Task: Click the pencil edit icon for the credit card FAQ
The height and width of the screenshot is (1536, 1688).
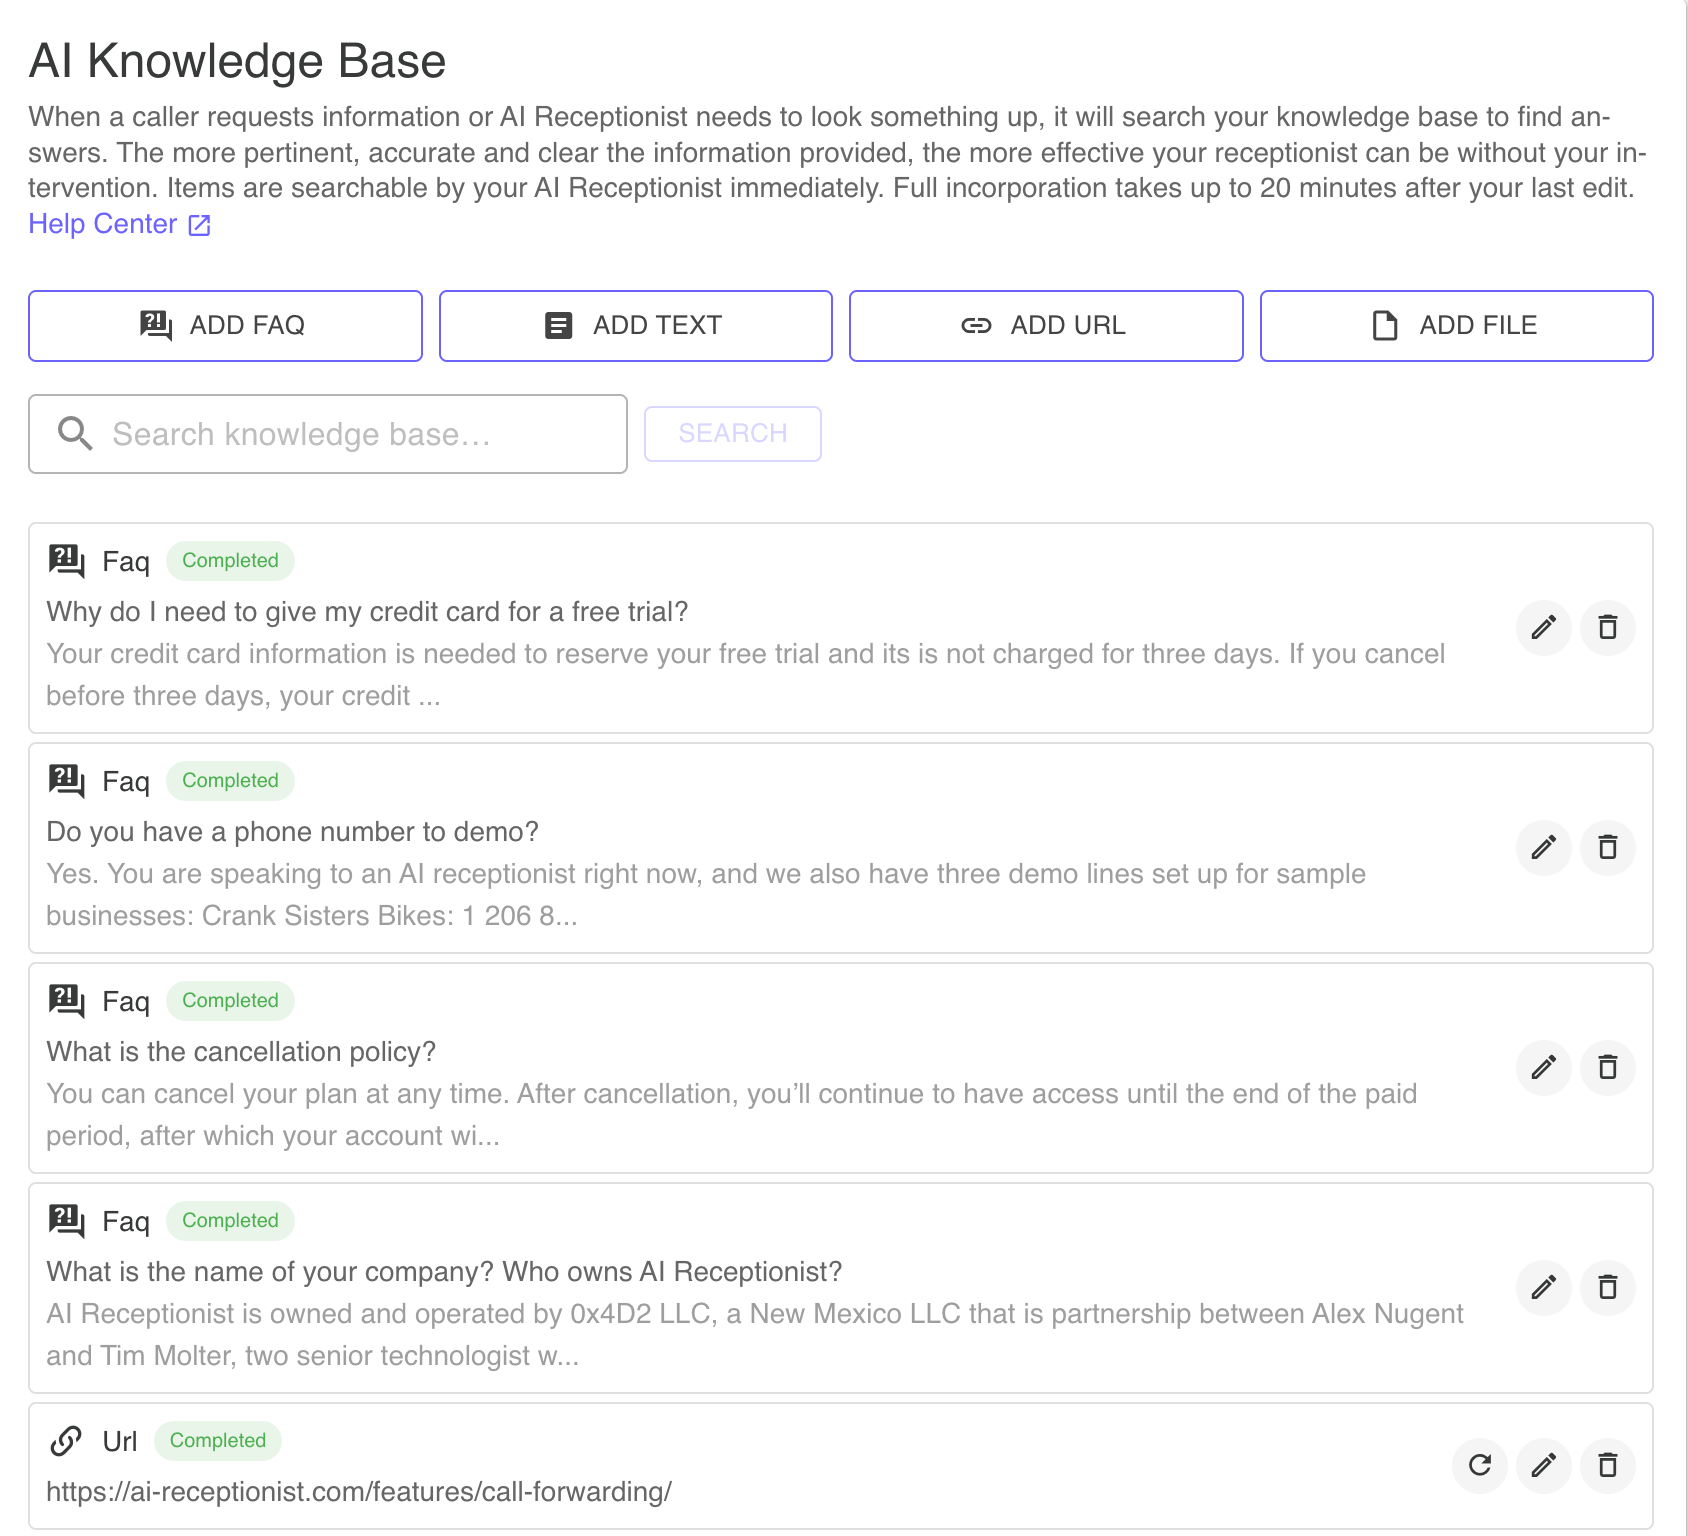Action: 1543,628
